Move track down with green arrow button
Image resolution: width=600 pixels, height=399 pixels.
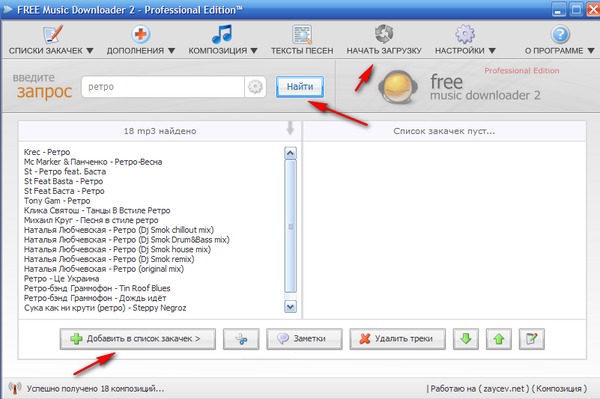466,339
